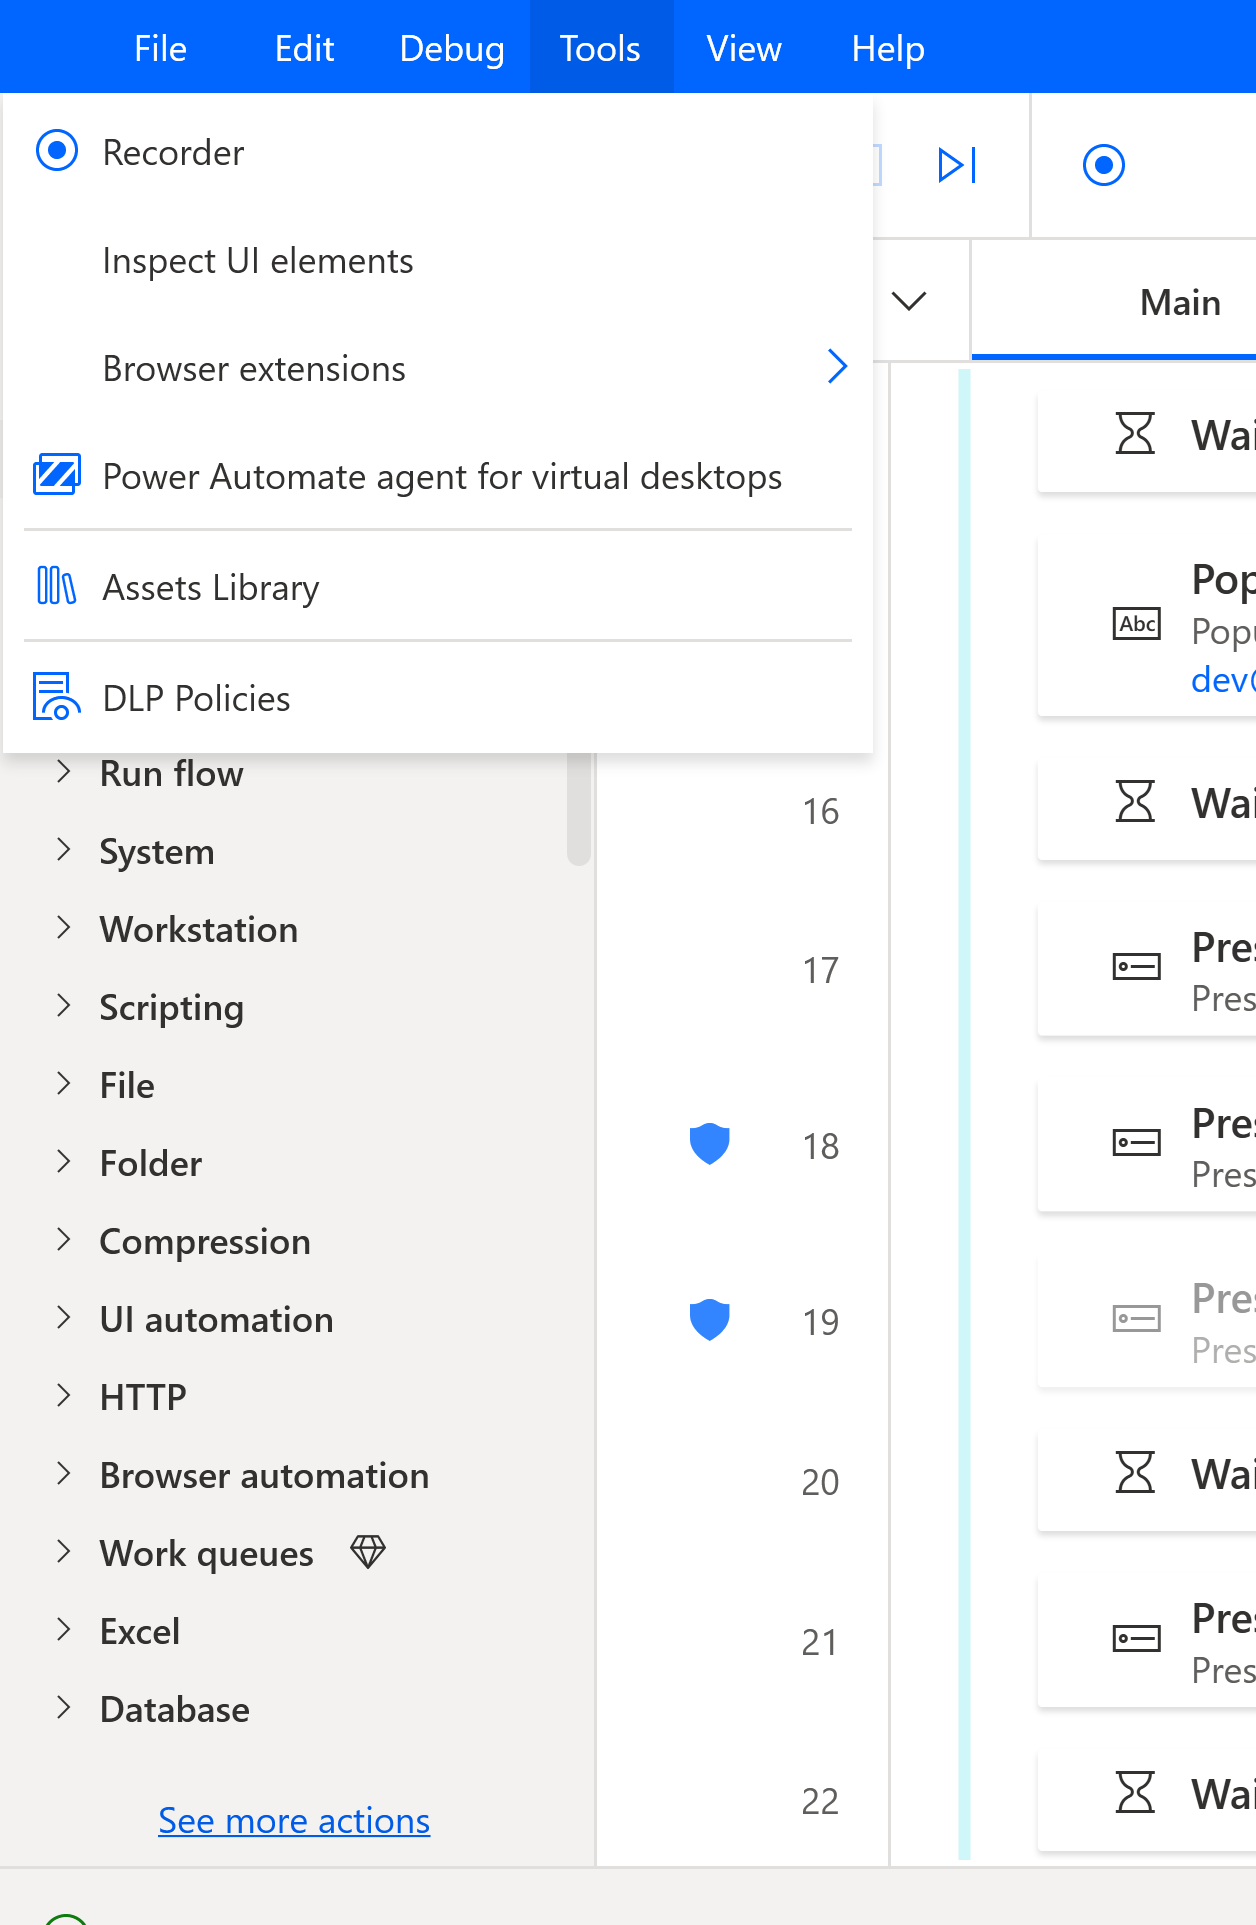Screen dimensions: 1256x1925
Task: Open the View menu
Action: (x=744, y=48)
